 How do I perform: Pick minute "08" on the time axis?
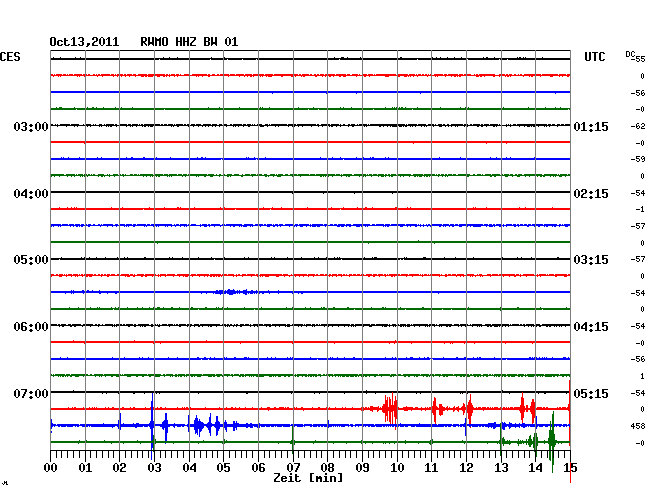[327, 468]
